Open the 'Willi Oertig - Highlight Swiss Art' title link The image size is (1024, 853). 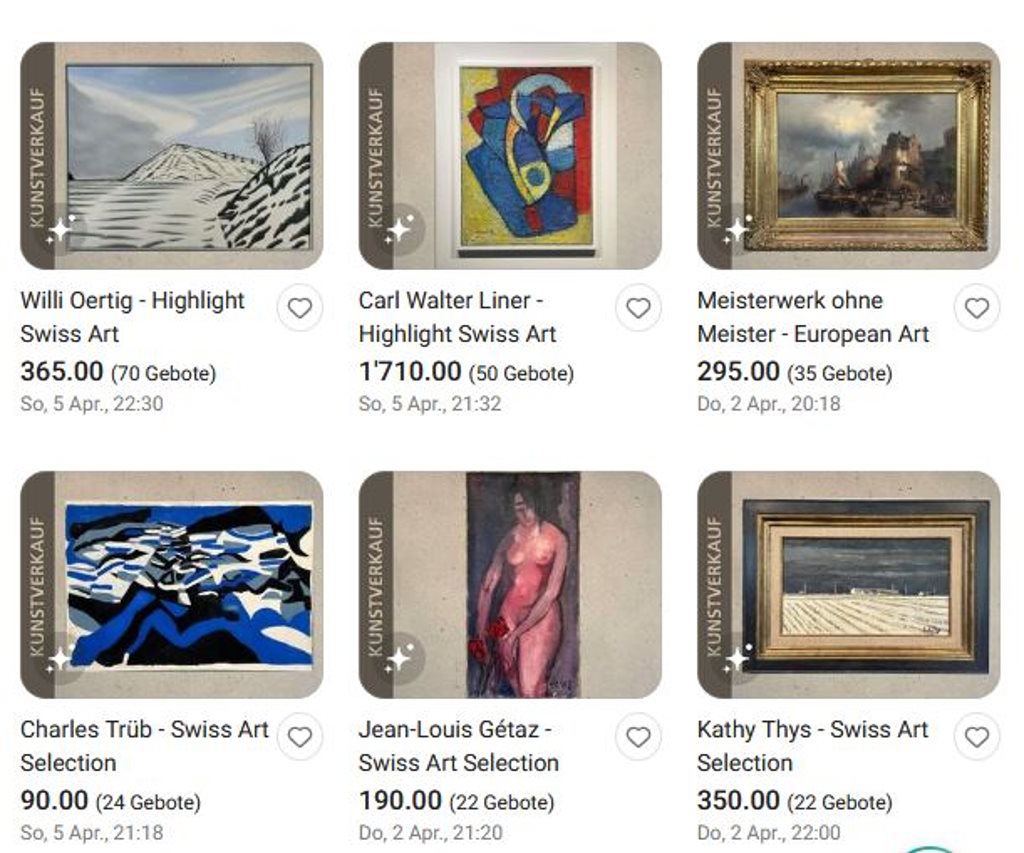[133, 317]
